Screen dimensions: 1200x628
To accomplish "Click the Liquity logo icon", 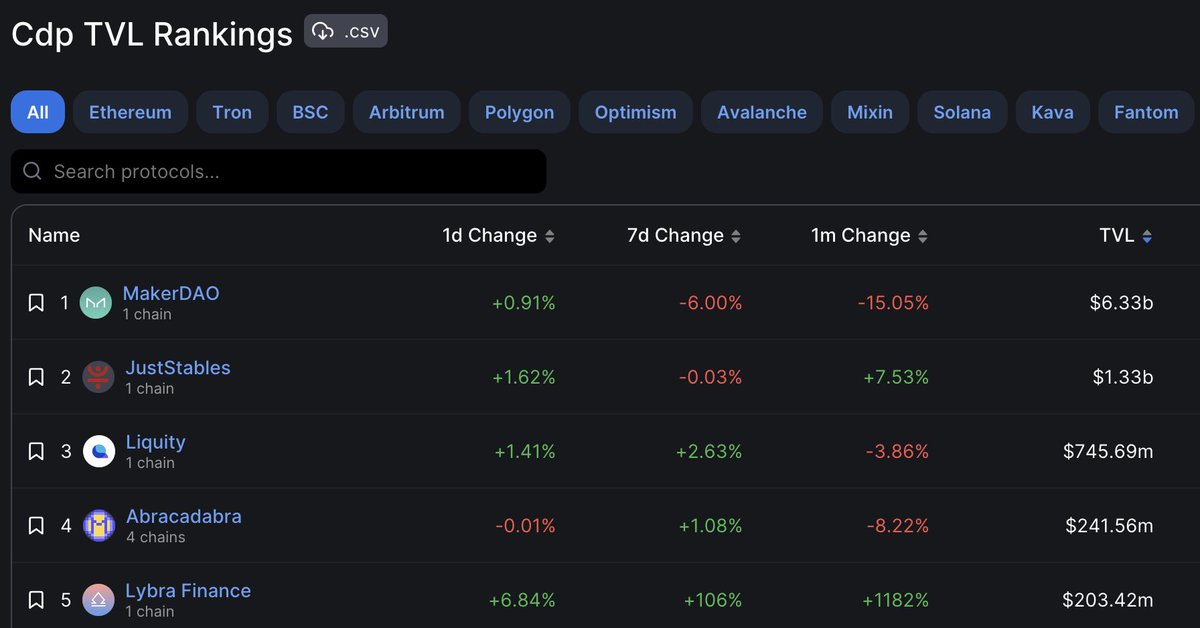I will point(98,451).
